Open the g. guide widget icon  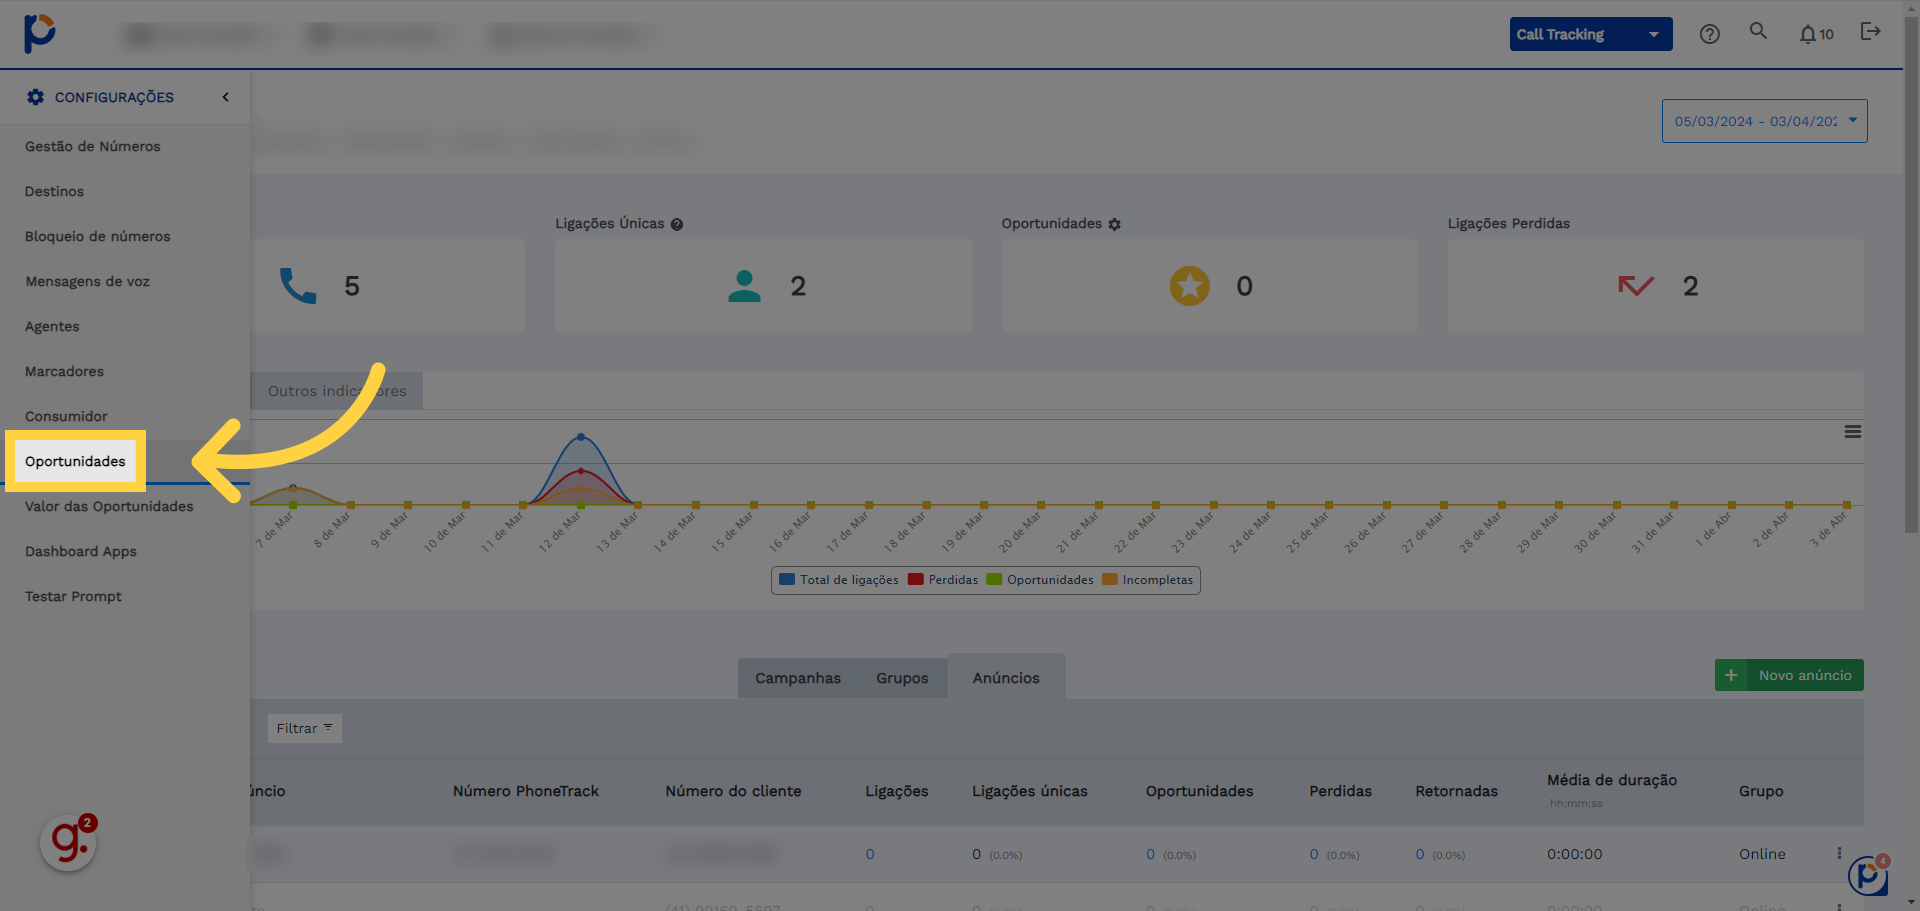[x=69, y=842]
